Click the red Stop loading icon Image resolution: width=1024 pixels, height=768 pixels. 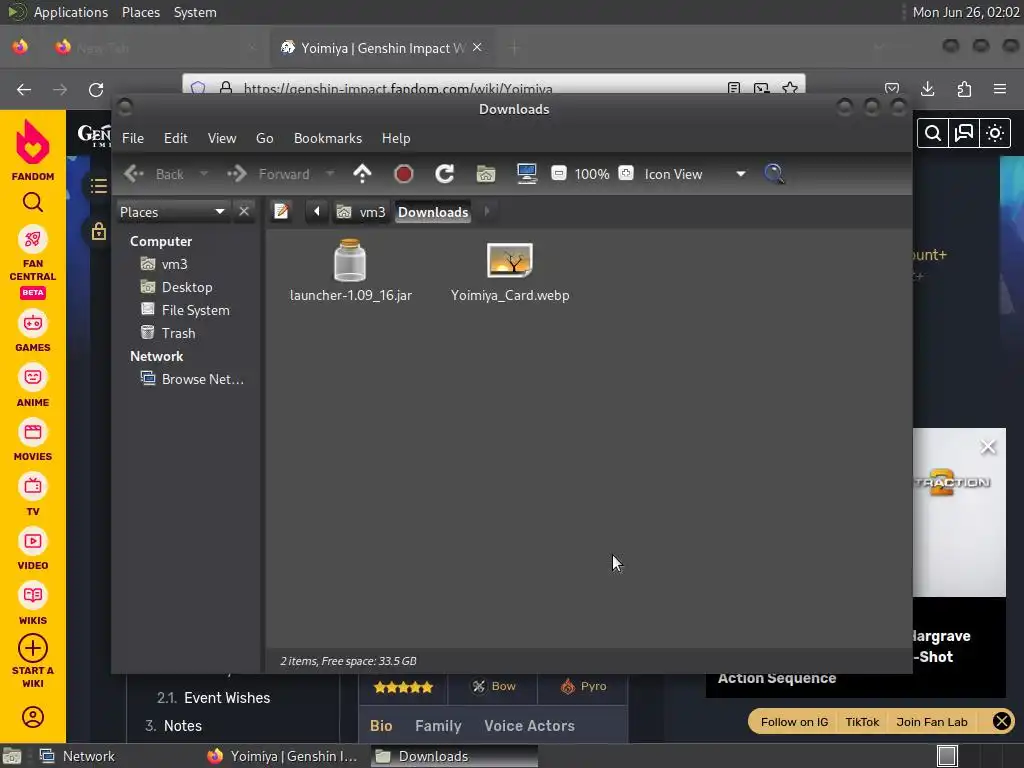coord(404,174)
